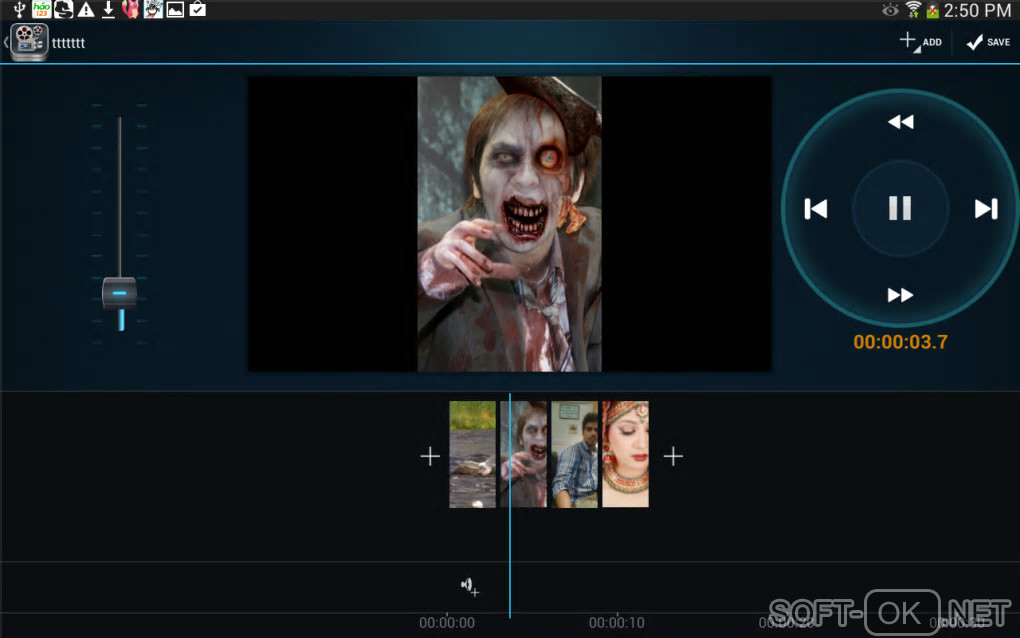
Task: Tap the rewind double-arrow button
Action: [x=900, y=122]
